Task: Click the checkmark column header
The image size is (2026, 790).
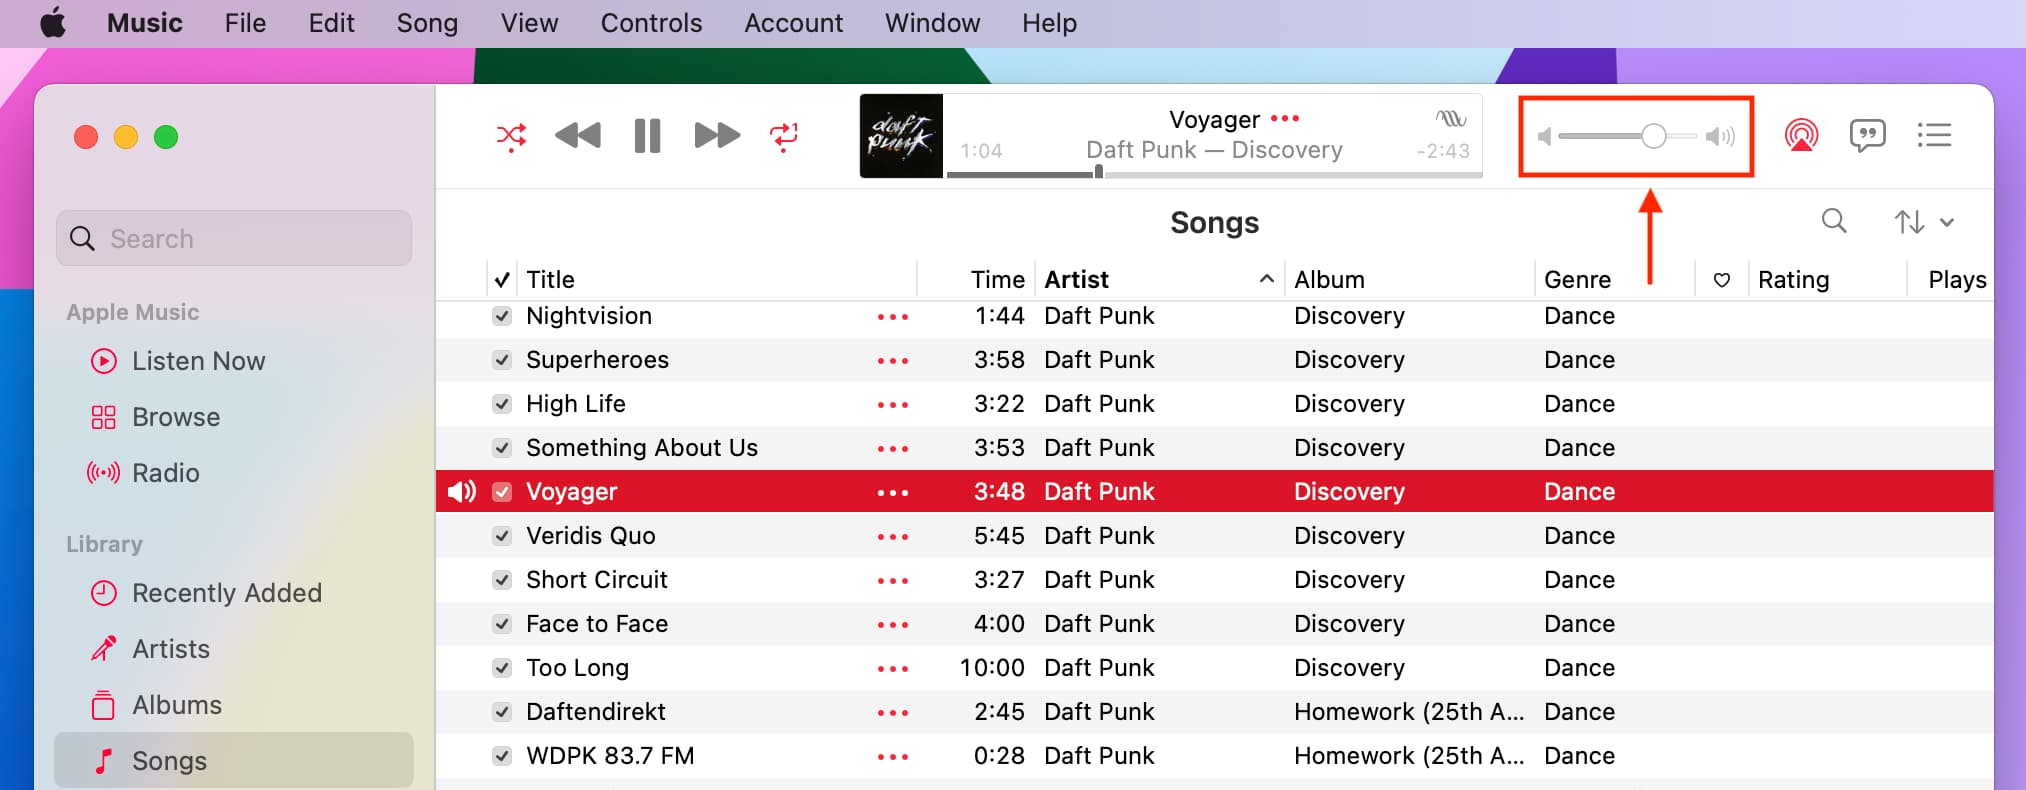Action: coord(502,280)
